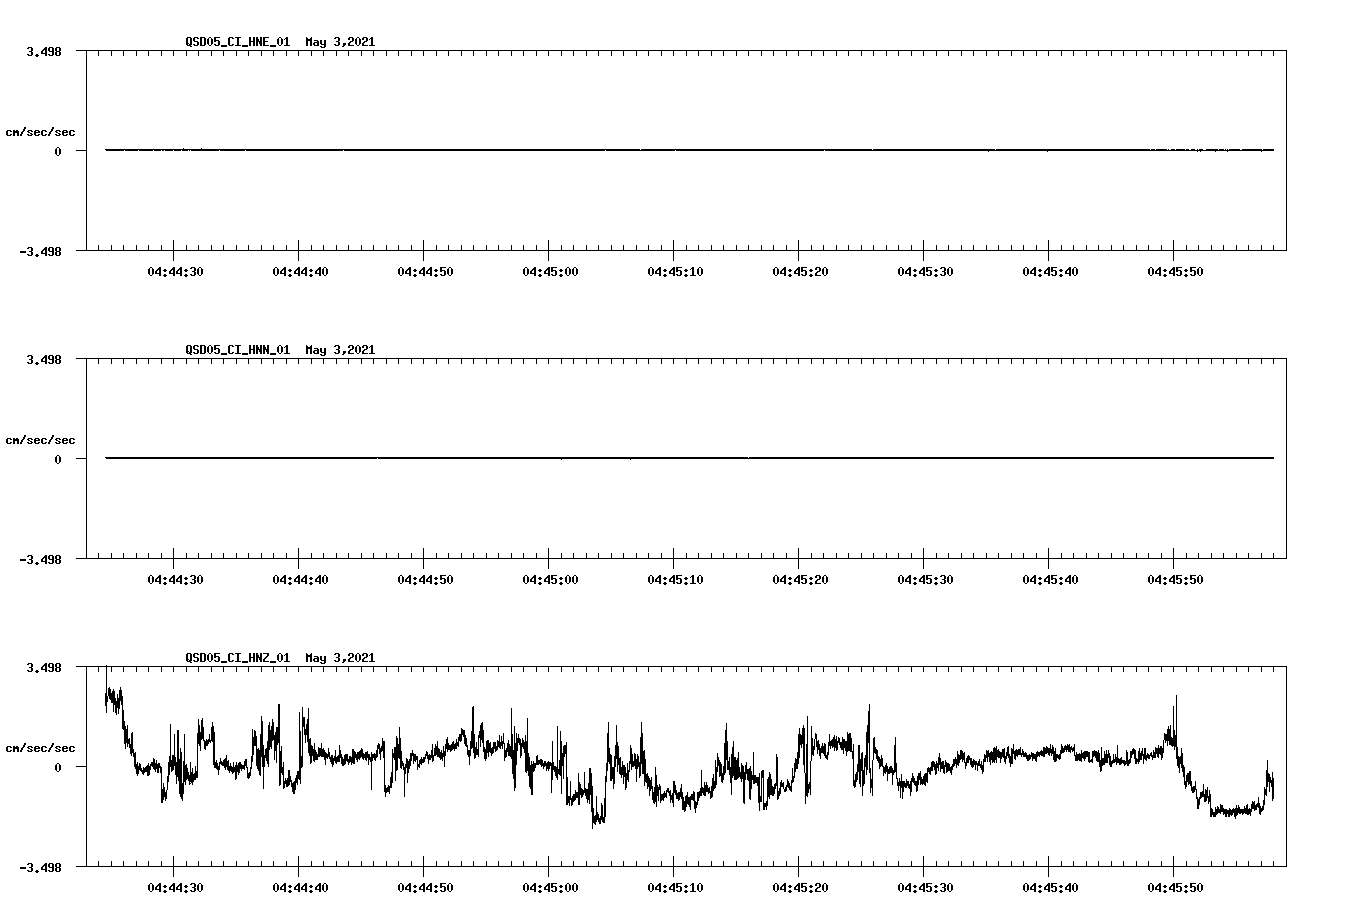Select the 04:45:50 time tick label on HNN axis
The height and width of the screenshot is (924, 1358).
[x=1175, y=578]
